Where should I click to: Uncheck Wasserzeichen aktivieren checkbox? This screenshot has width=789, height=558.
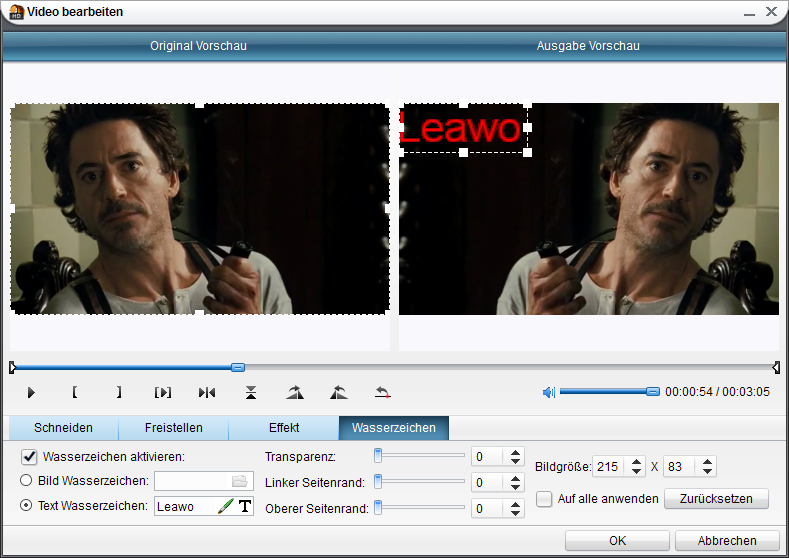[30, 457]
